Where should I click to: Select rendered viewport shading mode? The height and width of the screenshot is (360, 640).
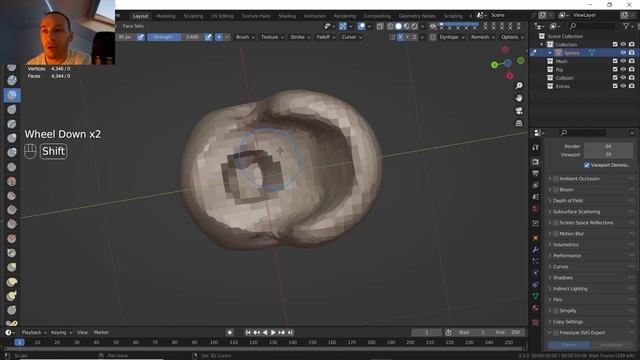(415, 26)
